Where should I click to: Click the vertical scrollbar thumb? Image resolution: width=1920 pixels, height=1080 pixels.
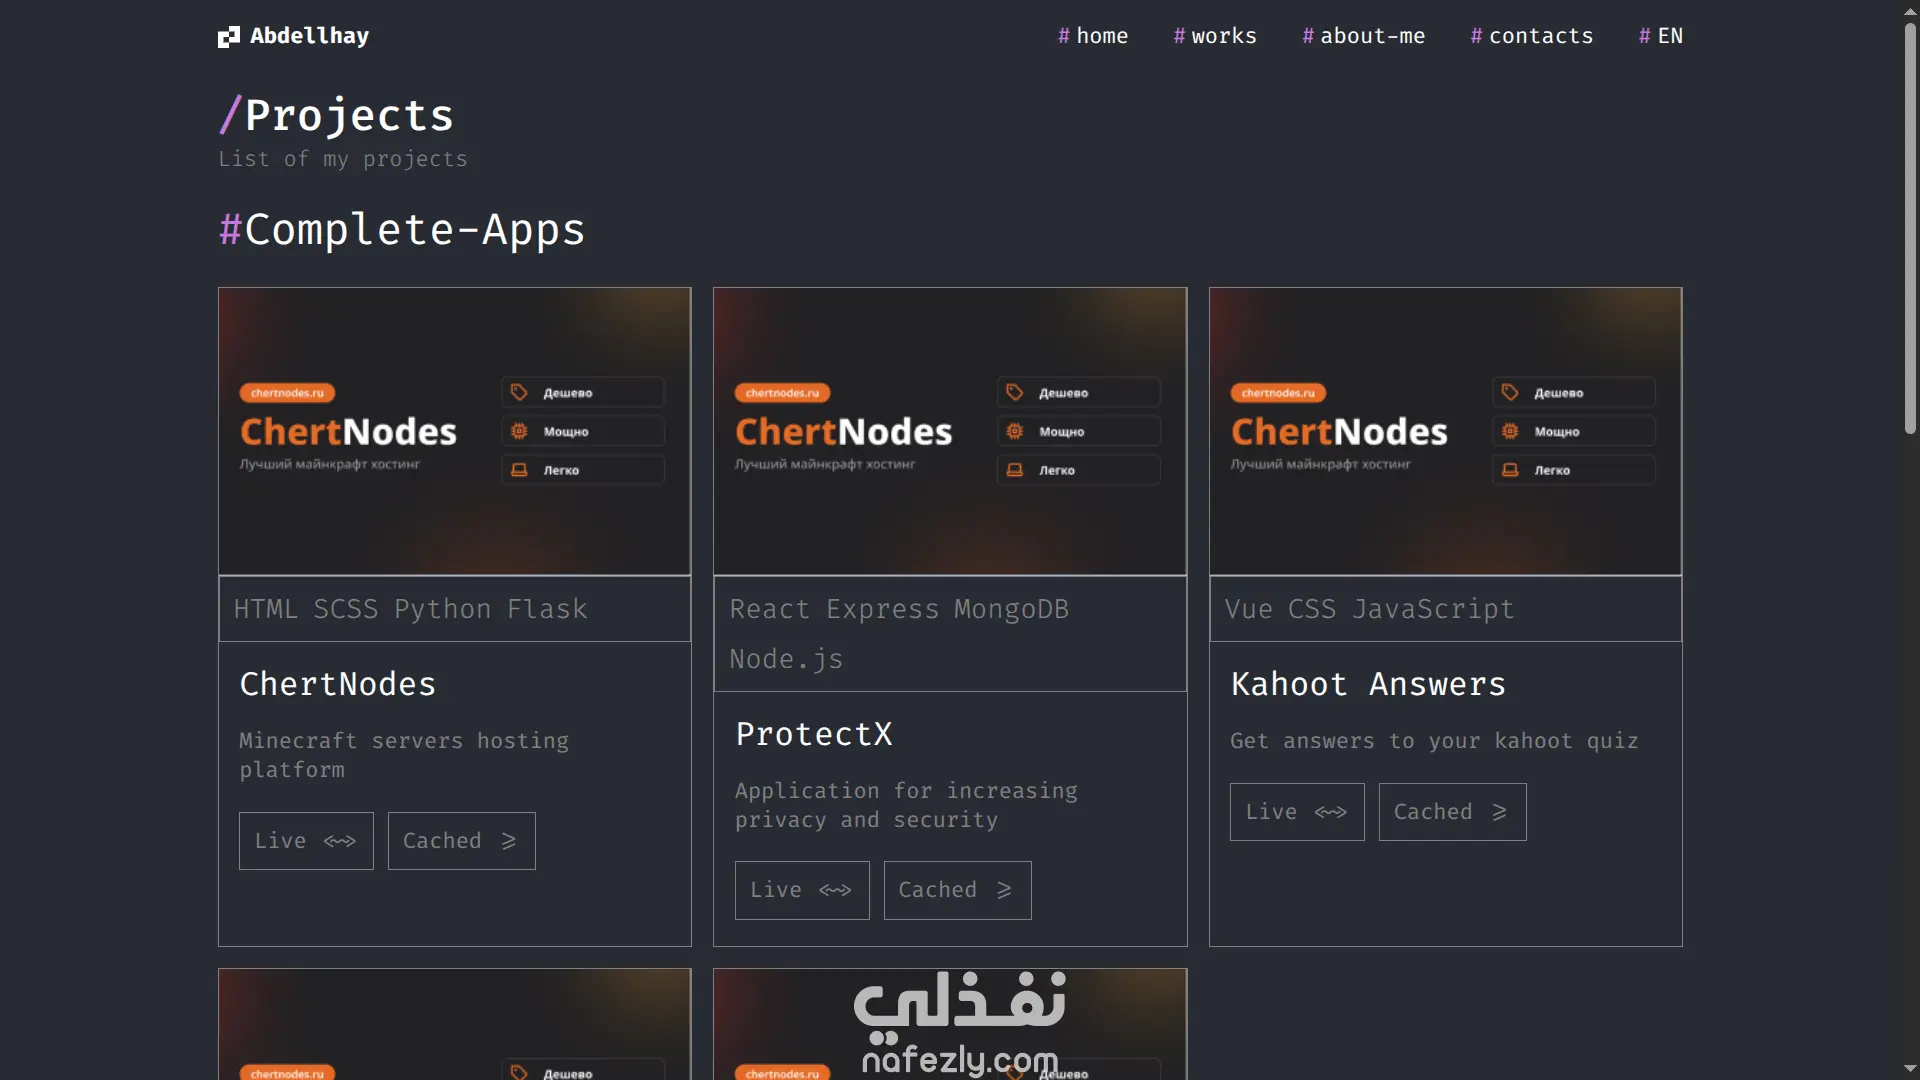click(1910, 228)
